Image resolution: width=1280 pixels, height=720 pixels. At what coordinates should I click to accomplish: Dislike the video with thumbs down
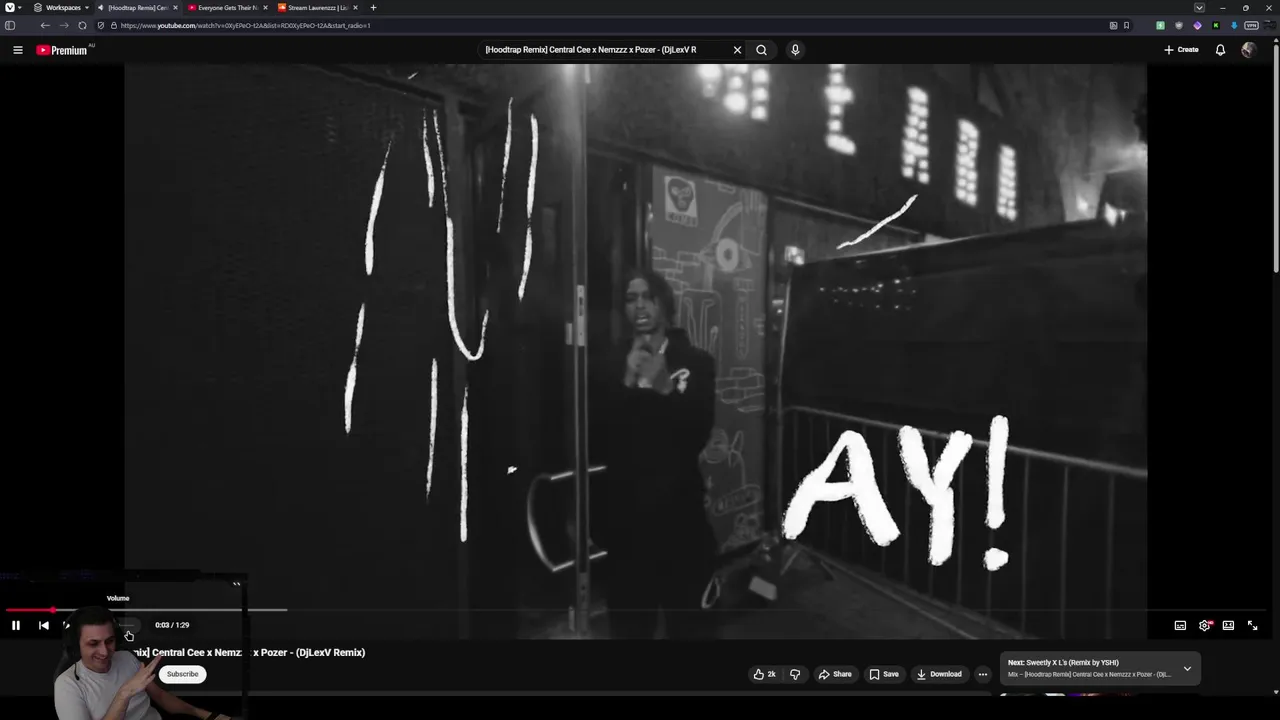(795, 674)
